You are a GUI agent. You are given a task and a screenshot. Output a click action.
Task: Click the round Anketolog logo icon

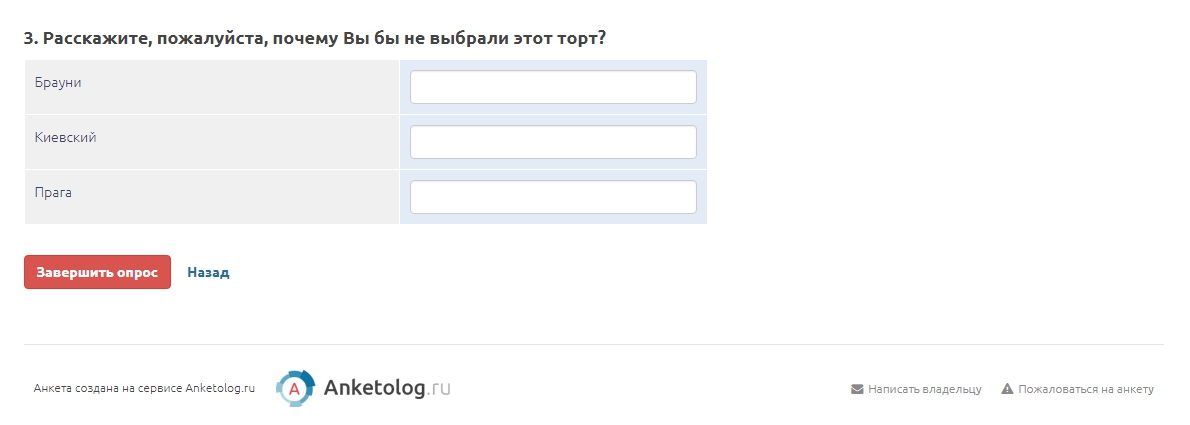(295, 388)
